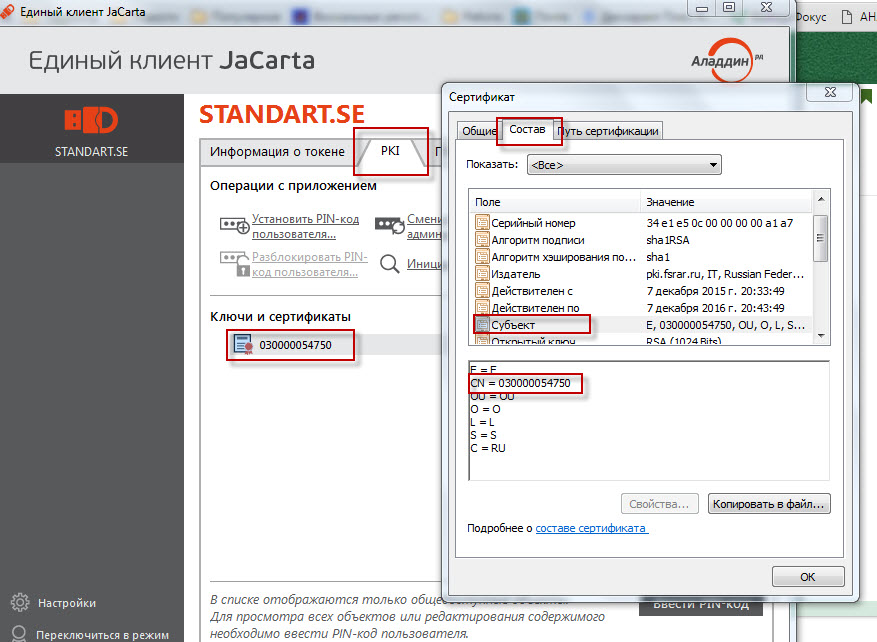Click 'Разблокировать PIN-код пользователя...' link
Image resolution: width=877 pixels, height=642 pixels.
(x=309, y=264)
